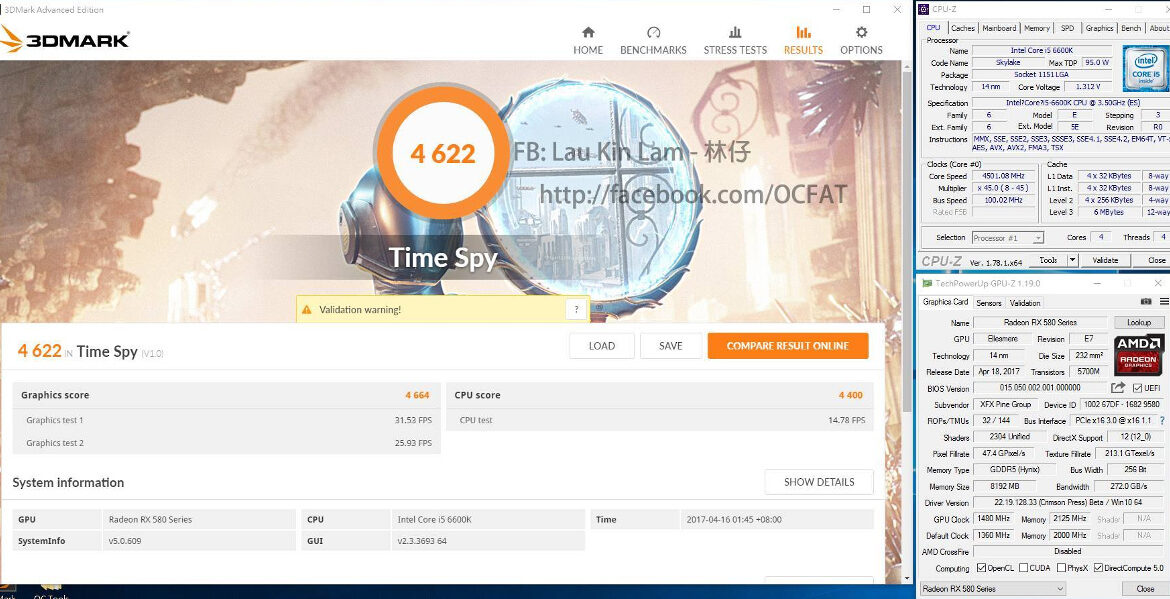
Task: Switch to the Mainboard tab in CPU-Z
Action: [x=998, y=28]
